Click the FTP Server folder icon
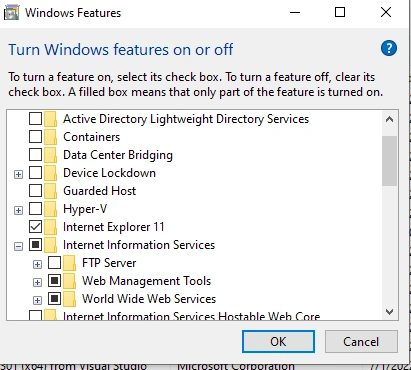Screen dimensions: 411x370 (x=69, y=263)
